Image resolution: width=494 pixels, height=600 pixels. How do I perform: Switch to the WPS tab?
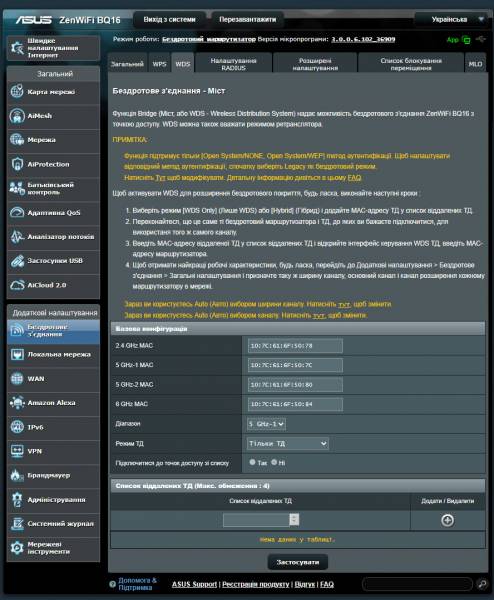159,64
